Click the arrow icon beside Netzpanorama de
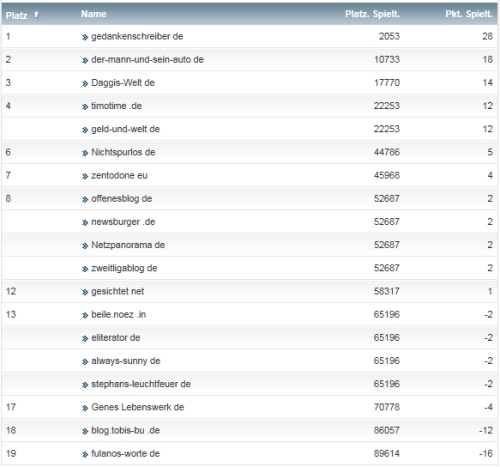Viewport: 500px width, 467px height. click(85, 246)
